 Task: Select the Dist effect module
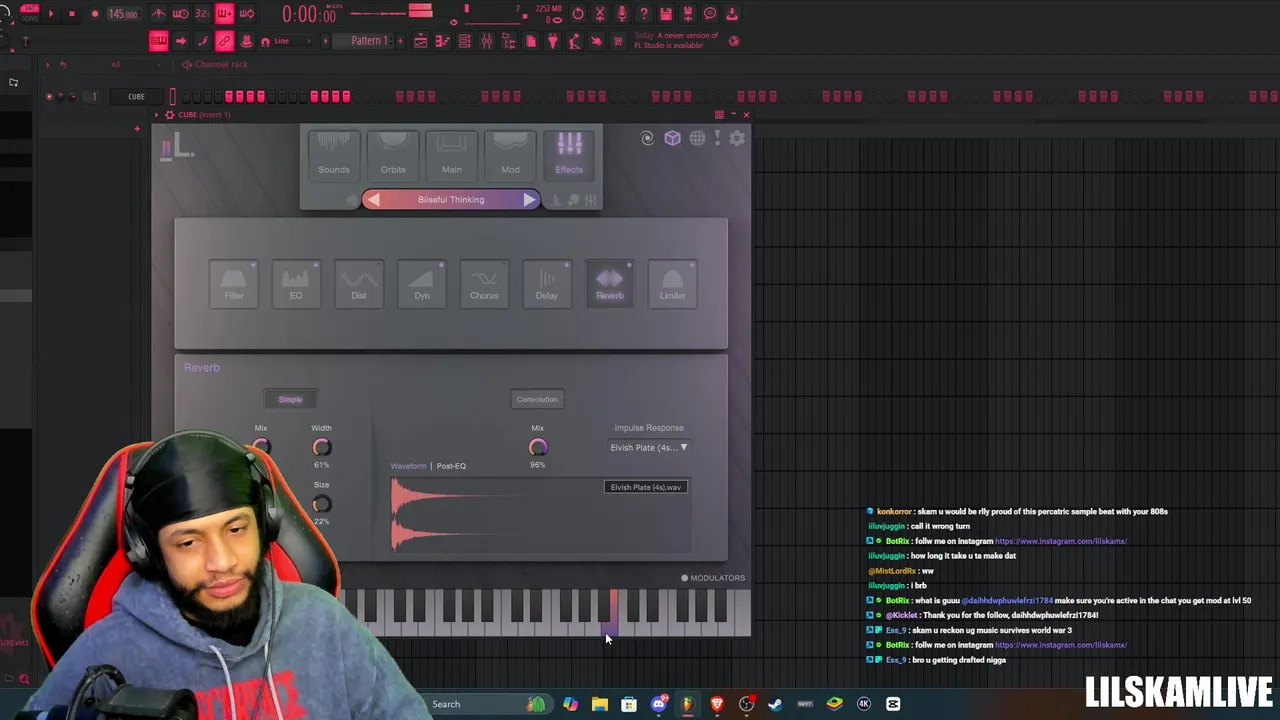(x=359, y=283)
